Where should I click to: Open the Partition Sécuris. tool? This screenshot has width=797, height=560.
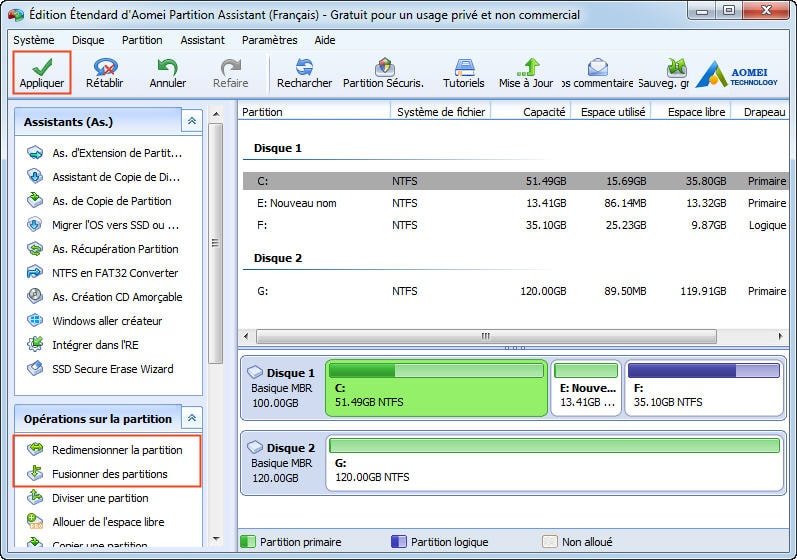coord(384,73)
